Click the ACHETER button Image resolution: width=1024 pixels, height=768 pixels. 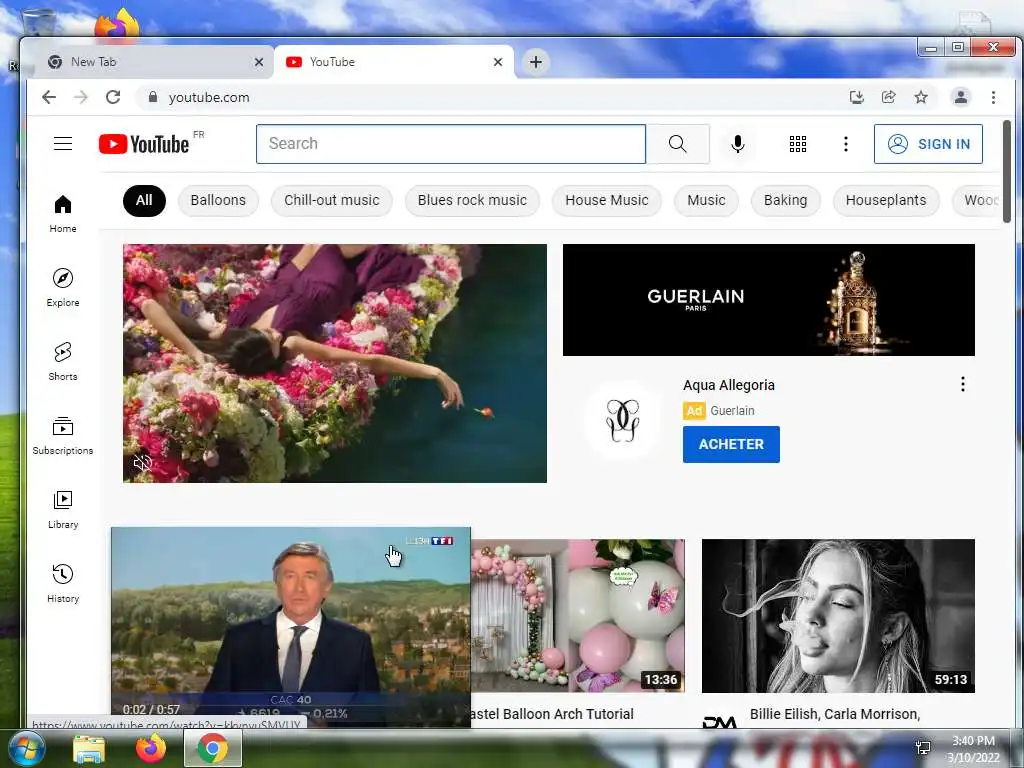[731, 444]
